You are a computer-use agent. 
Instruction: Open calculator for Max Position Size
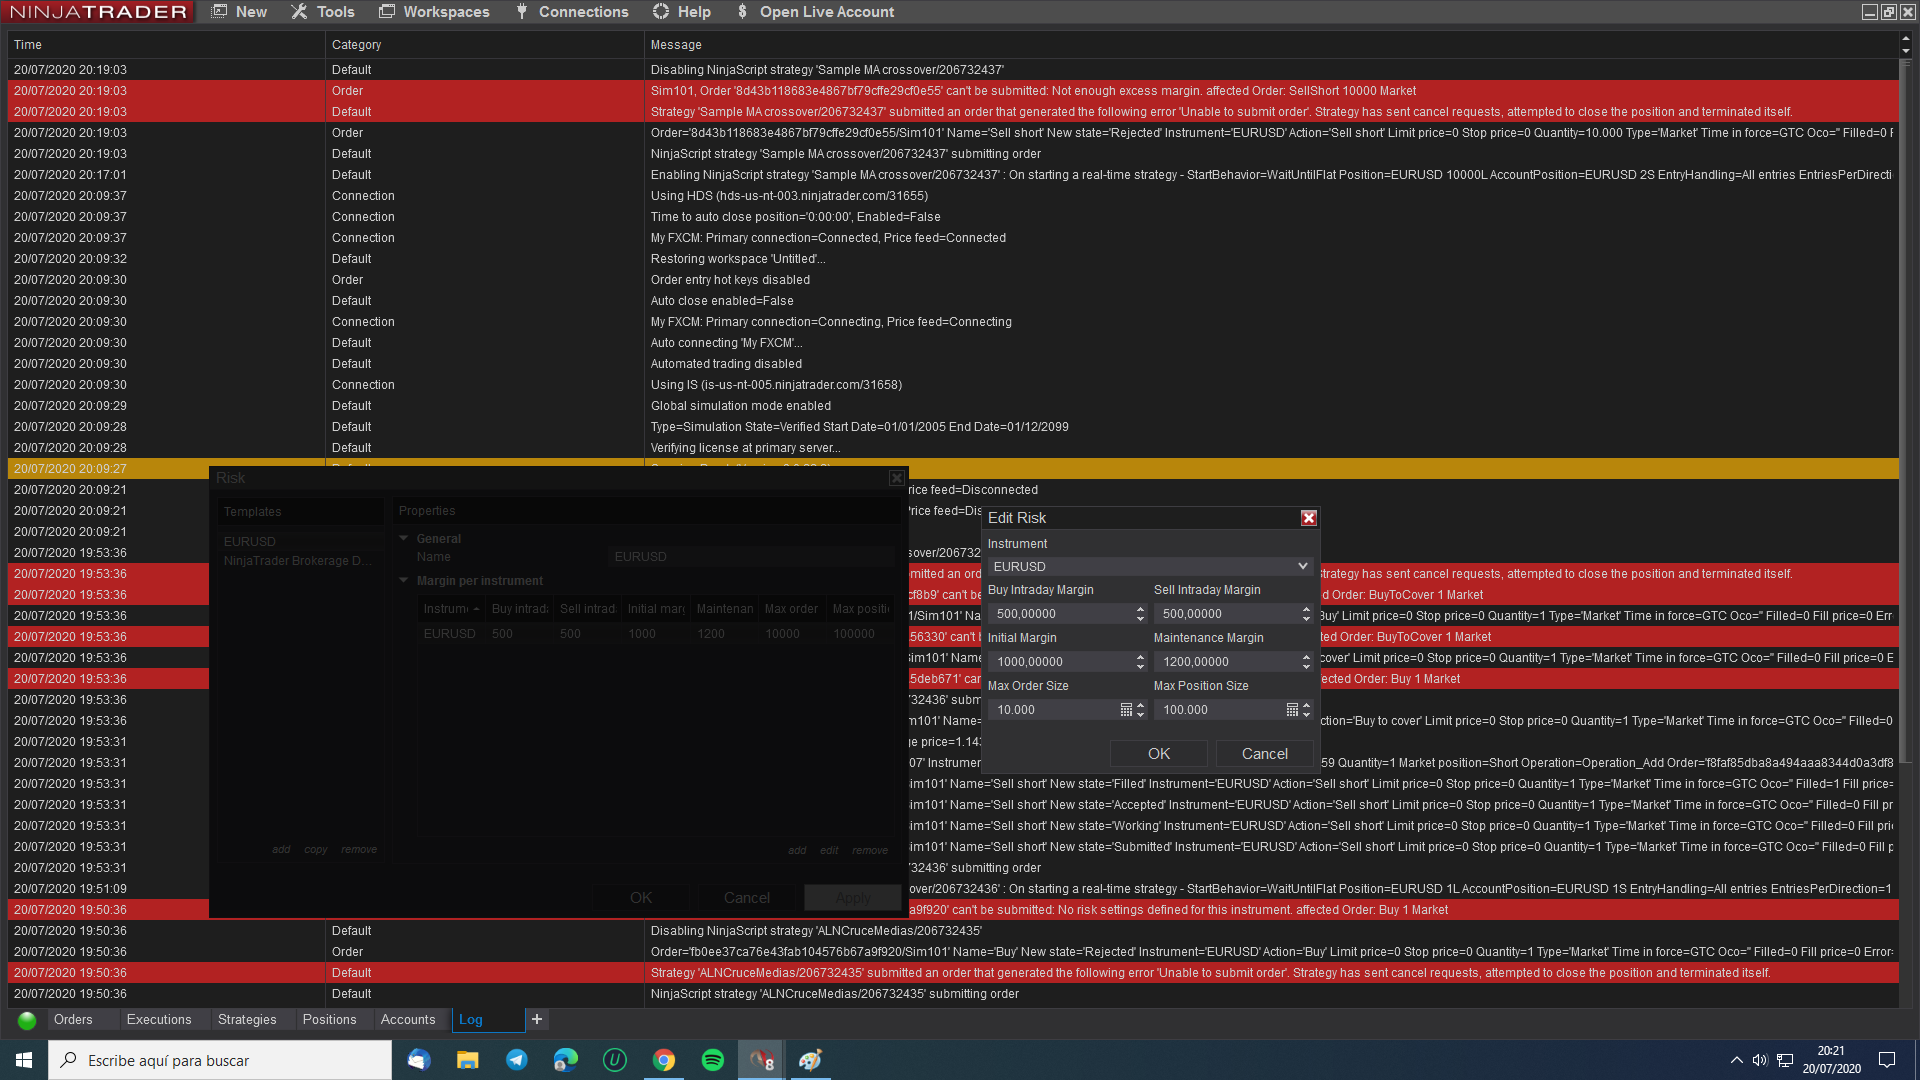click(x=1292, y=710)
